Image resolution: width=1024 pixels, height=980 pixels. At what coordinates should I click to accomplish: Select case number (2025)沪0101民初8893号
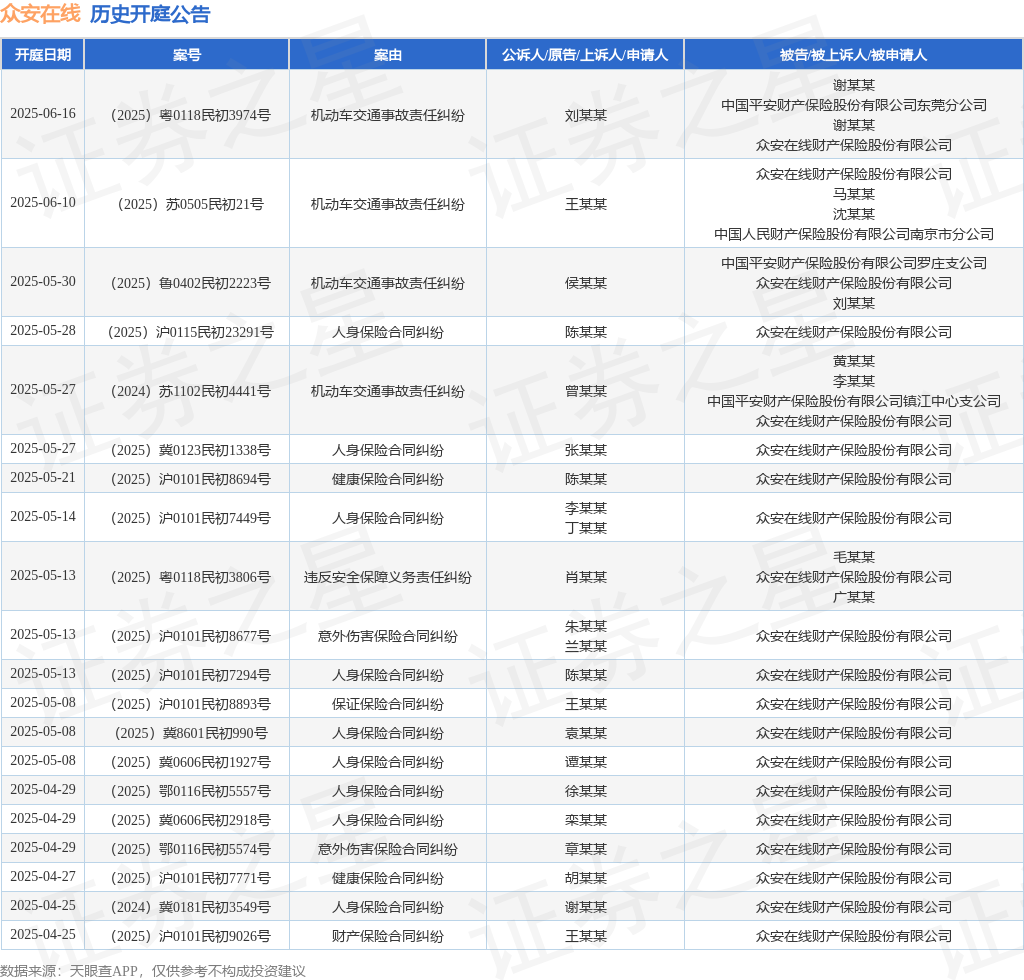coord(190,704)
